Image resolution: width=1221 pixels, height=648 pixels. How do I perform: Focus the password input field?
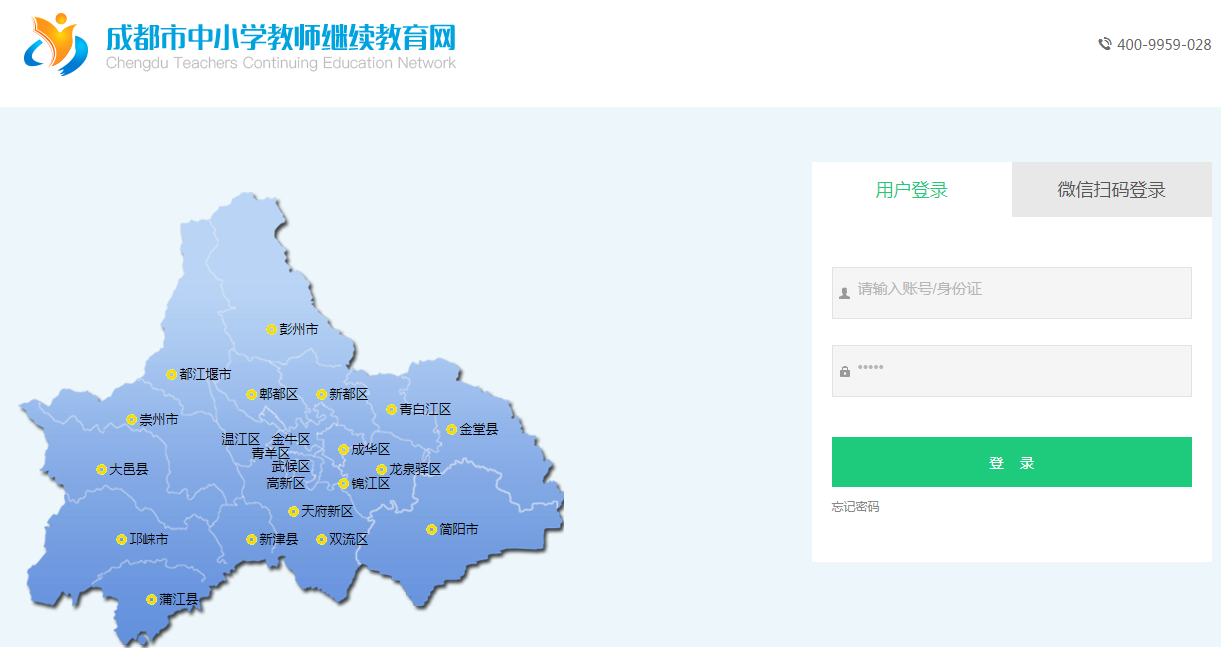pos(1012,371)
